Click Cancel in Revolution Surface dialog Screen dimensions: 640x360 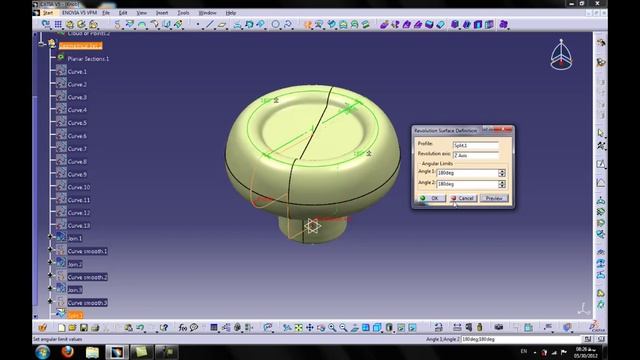pyautogui.click(x=463, y=198)
